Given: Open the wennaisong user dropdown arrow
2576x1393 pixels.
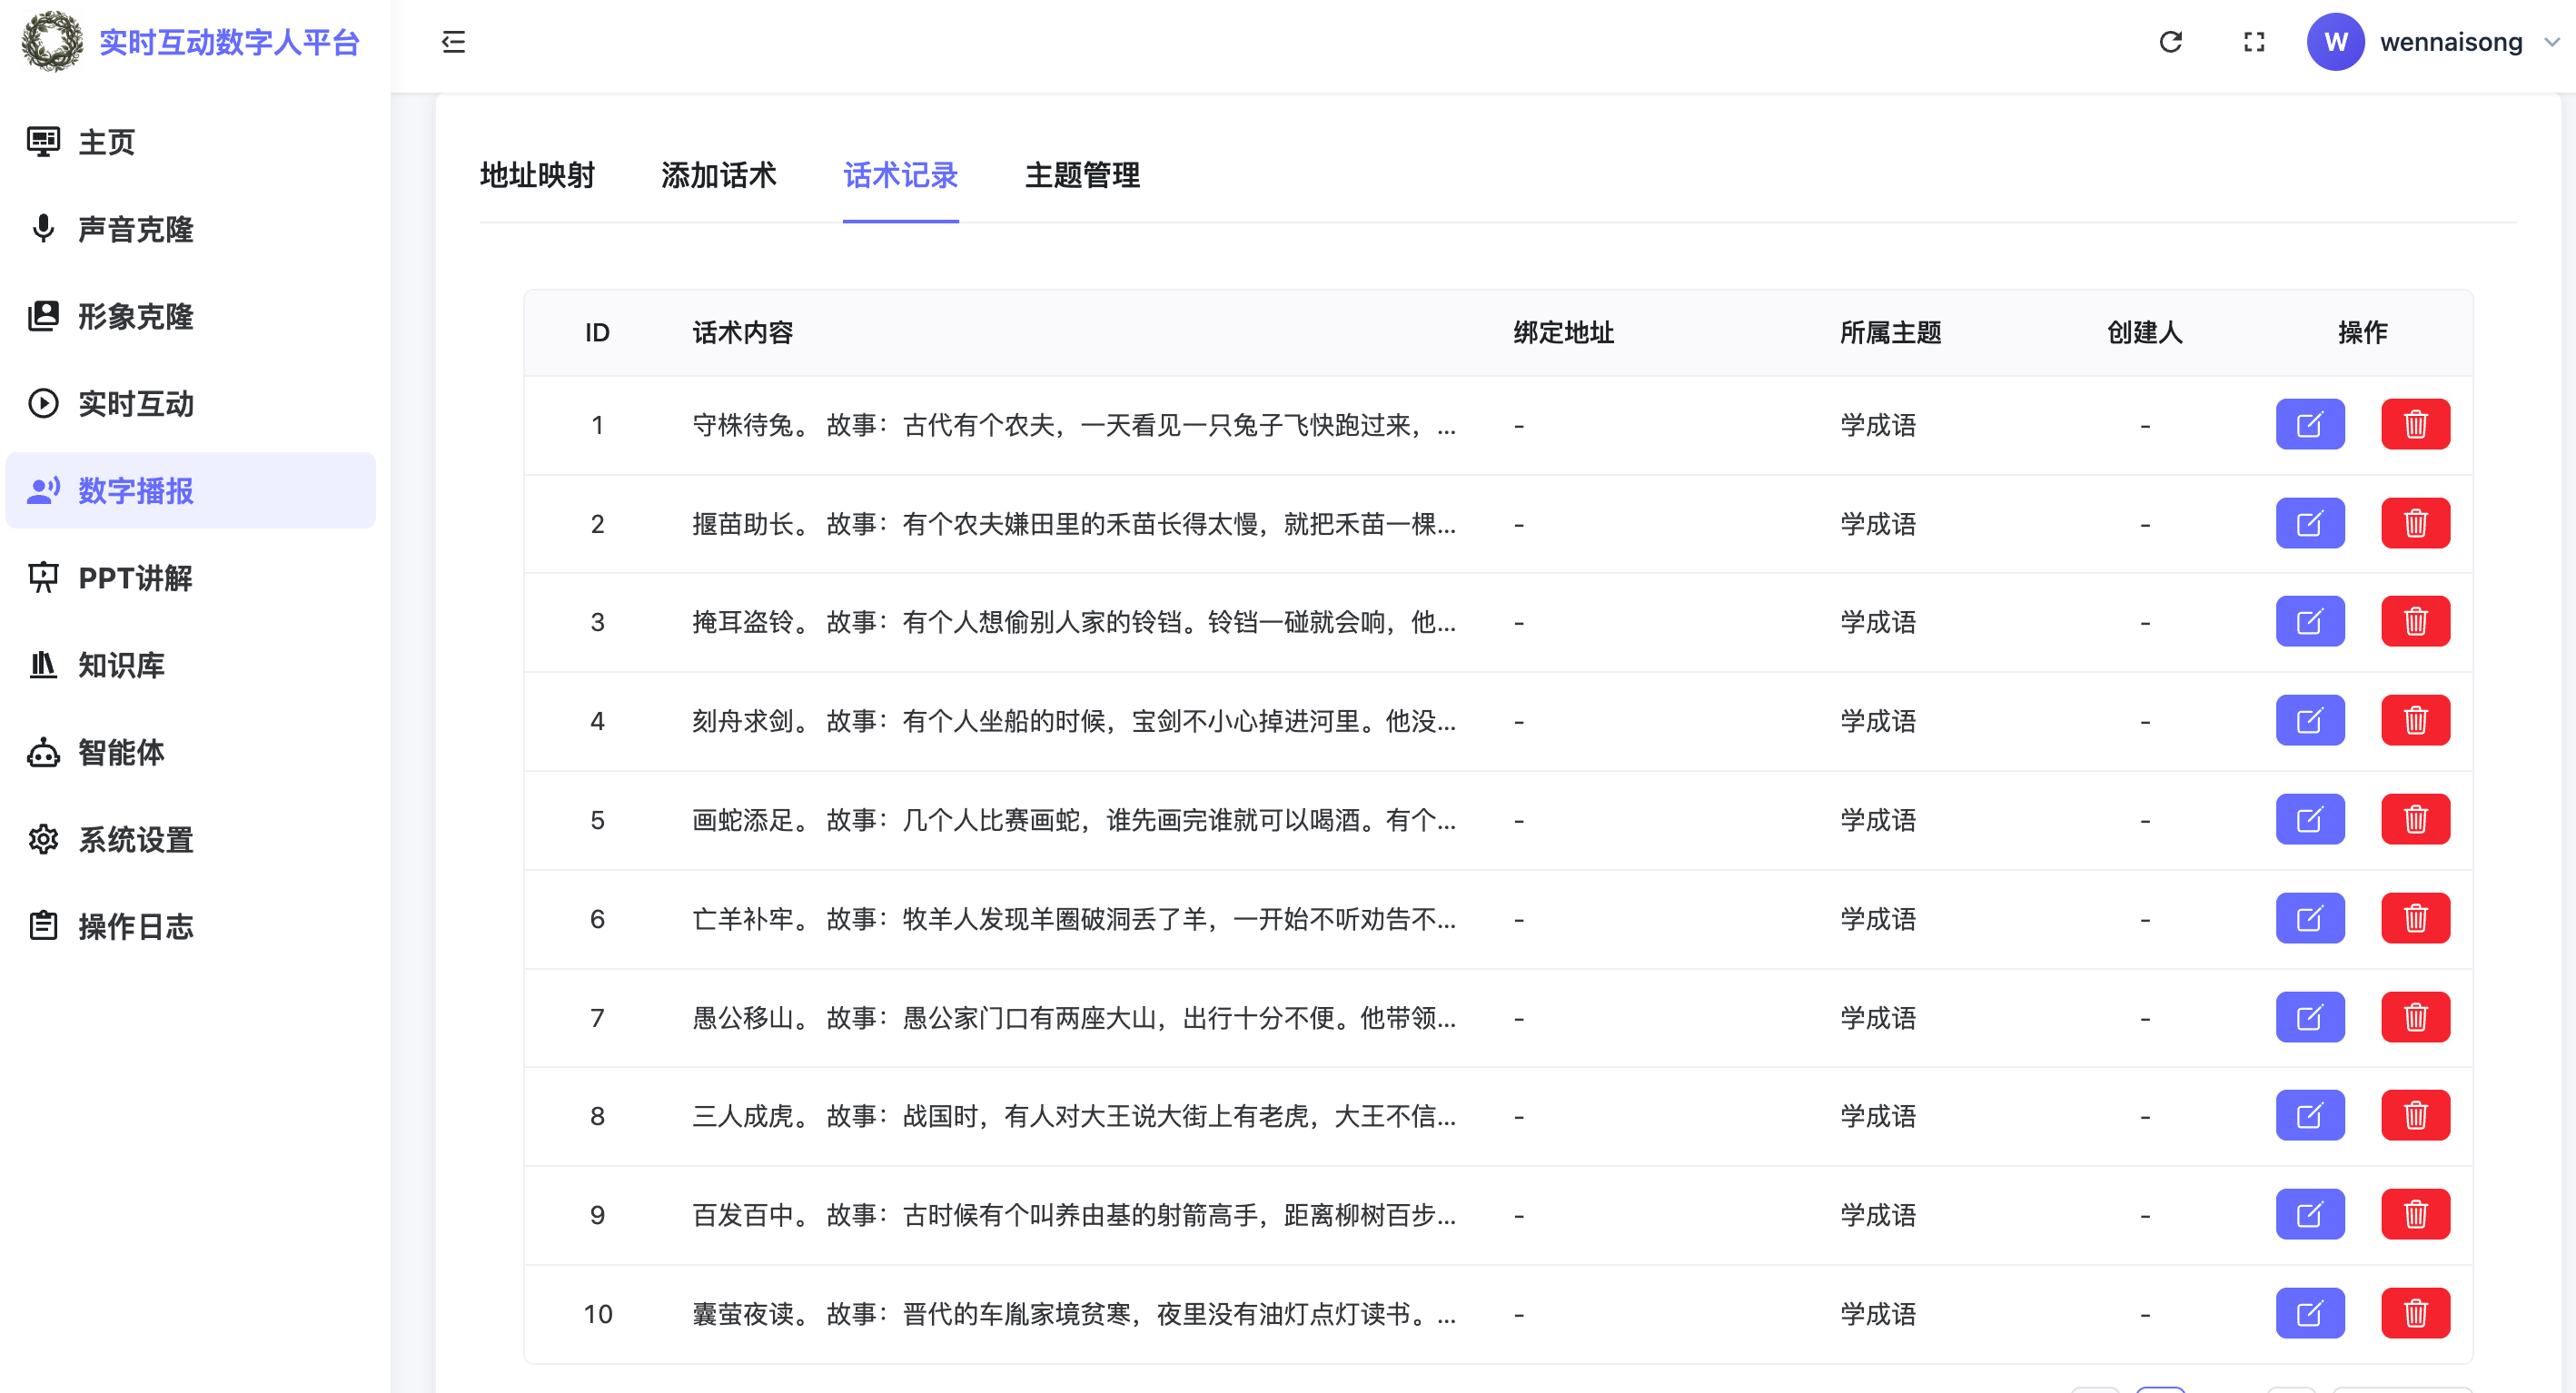Looking at the screenshot, I should (2552, 42).
